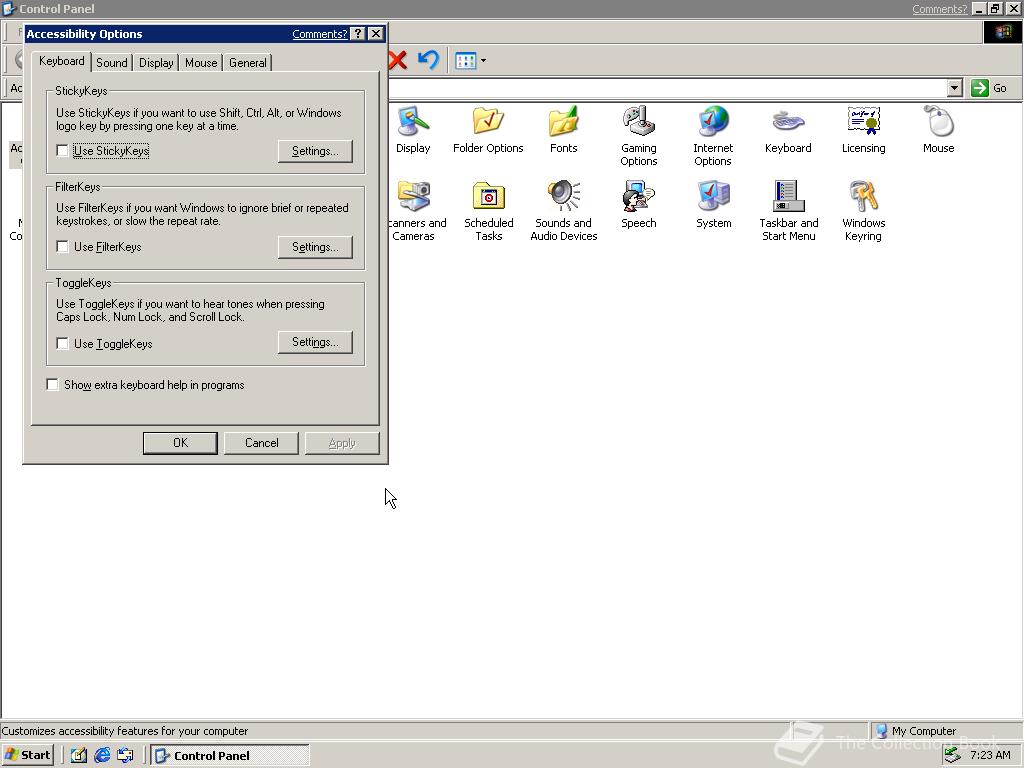Open Scheduled Tasks icon
Viewport: 1024px width, 768px height.
[488, 210]
